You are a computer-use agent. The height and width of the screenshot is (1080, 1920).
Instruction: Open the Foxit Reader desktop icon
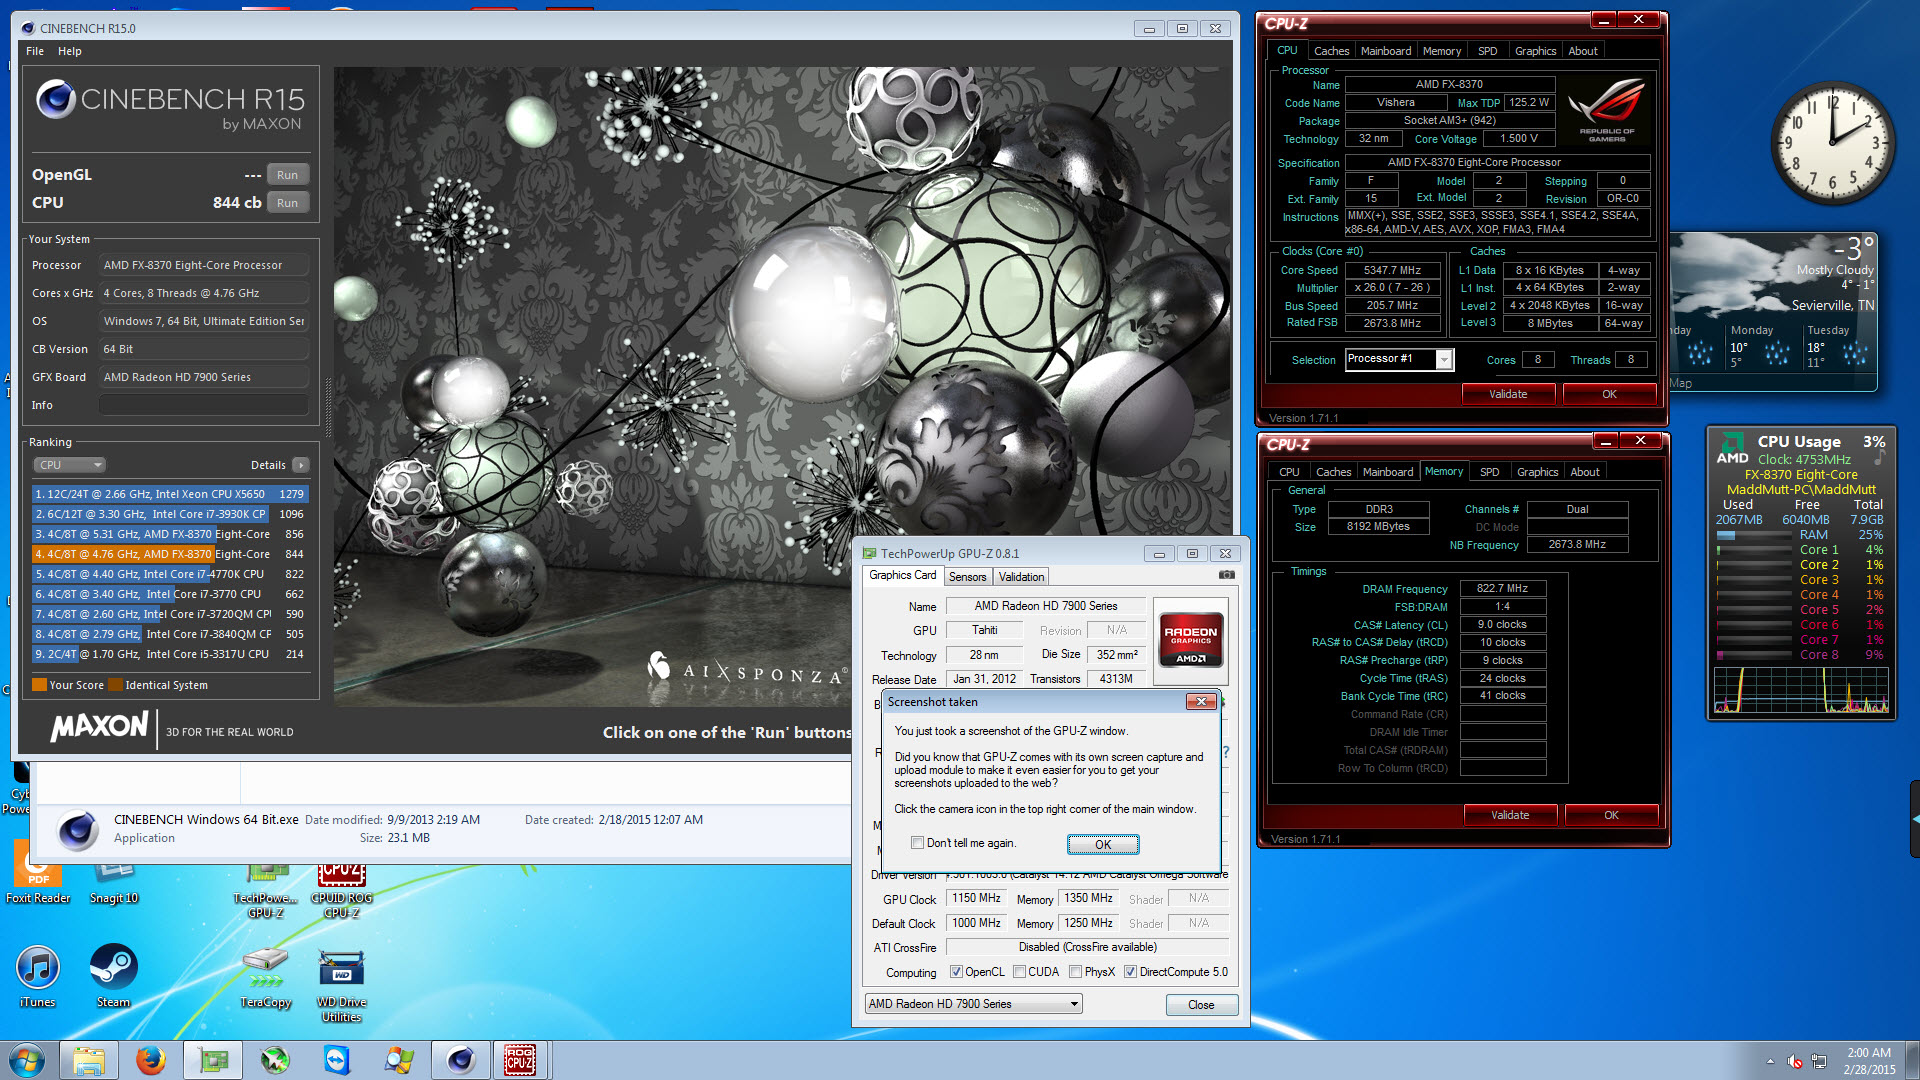point(38,872)
